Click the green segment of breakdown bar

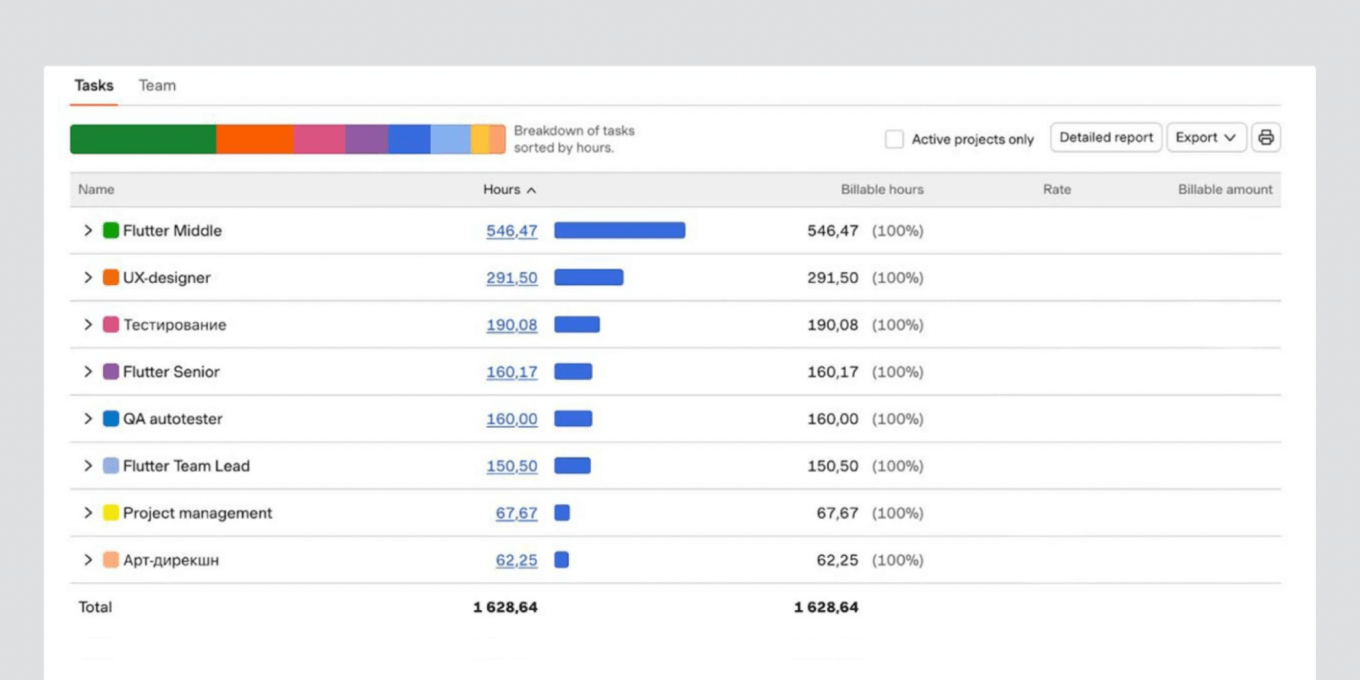tap(143, 139)
